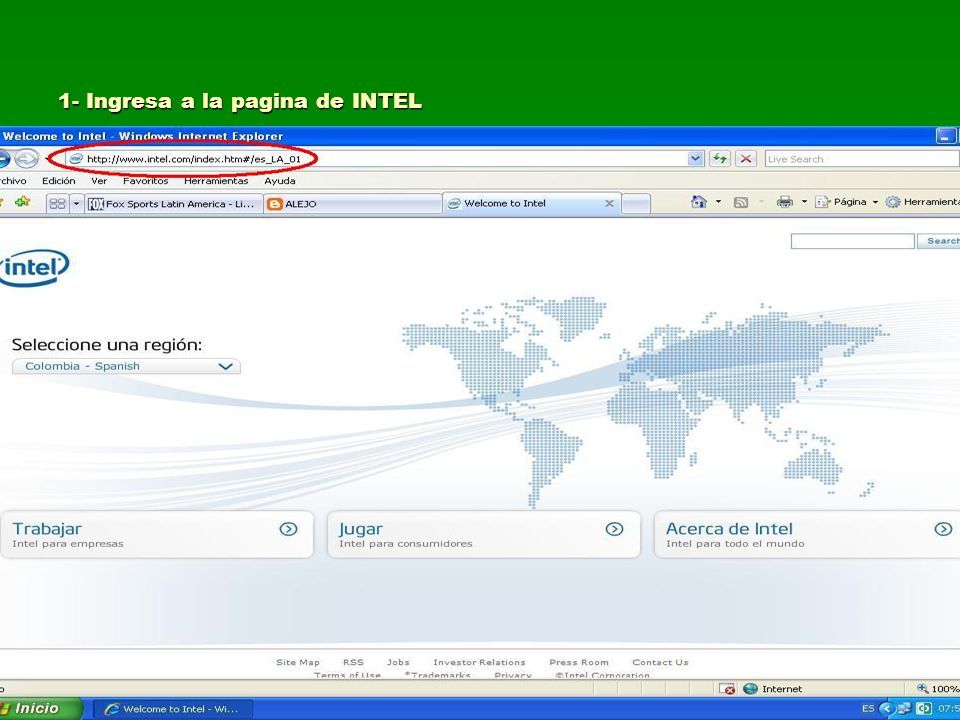Click the taskbar clock

tap(948, 709)
